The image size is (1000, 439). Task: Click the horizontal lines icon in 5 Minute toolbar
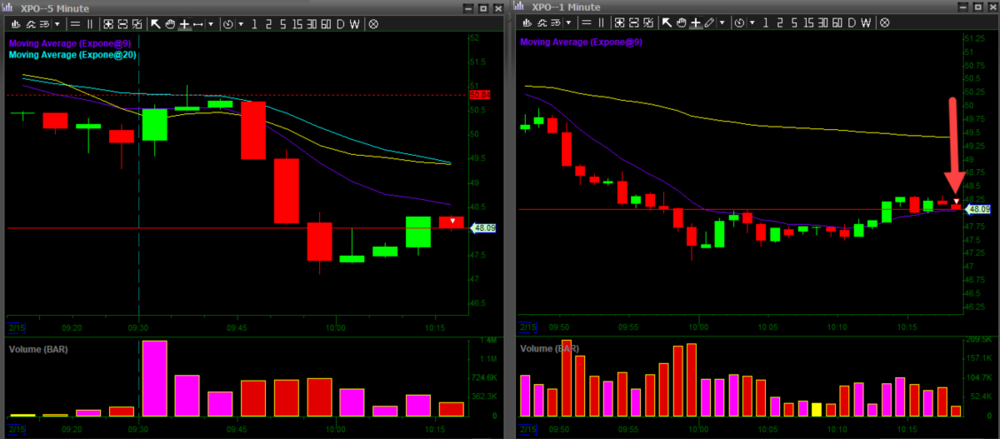[x=75, y=23]
